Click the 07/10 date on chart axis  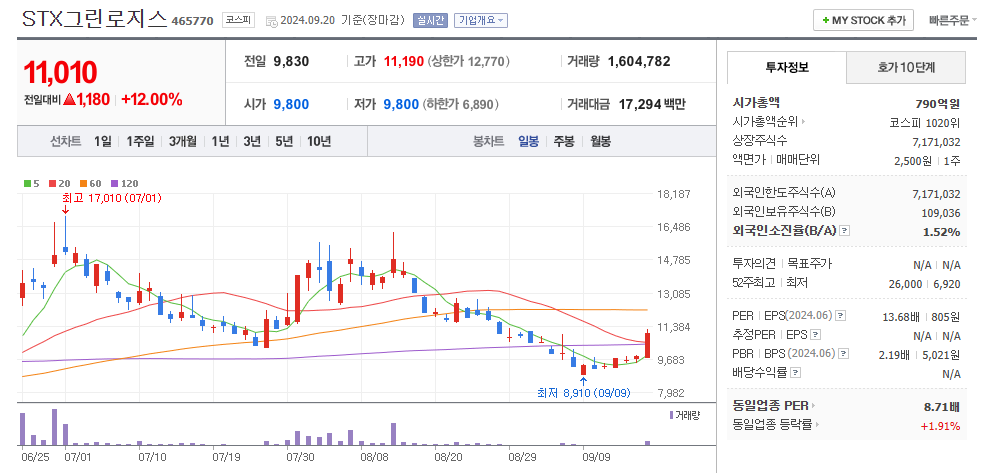(x=153, y=458)
